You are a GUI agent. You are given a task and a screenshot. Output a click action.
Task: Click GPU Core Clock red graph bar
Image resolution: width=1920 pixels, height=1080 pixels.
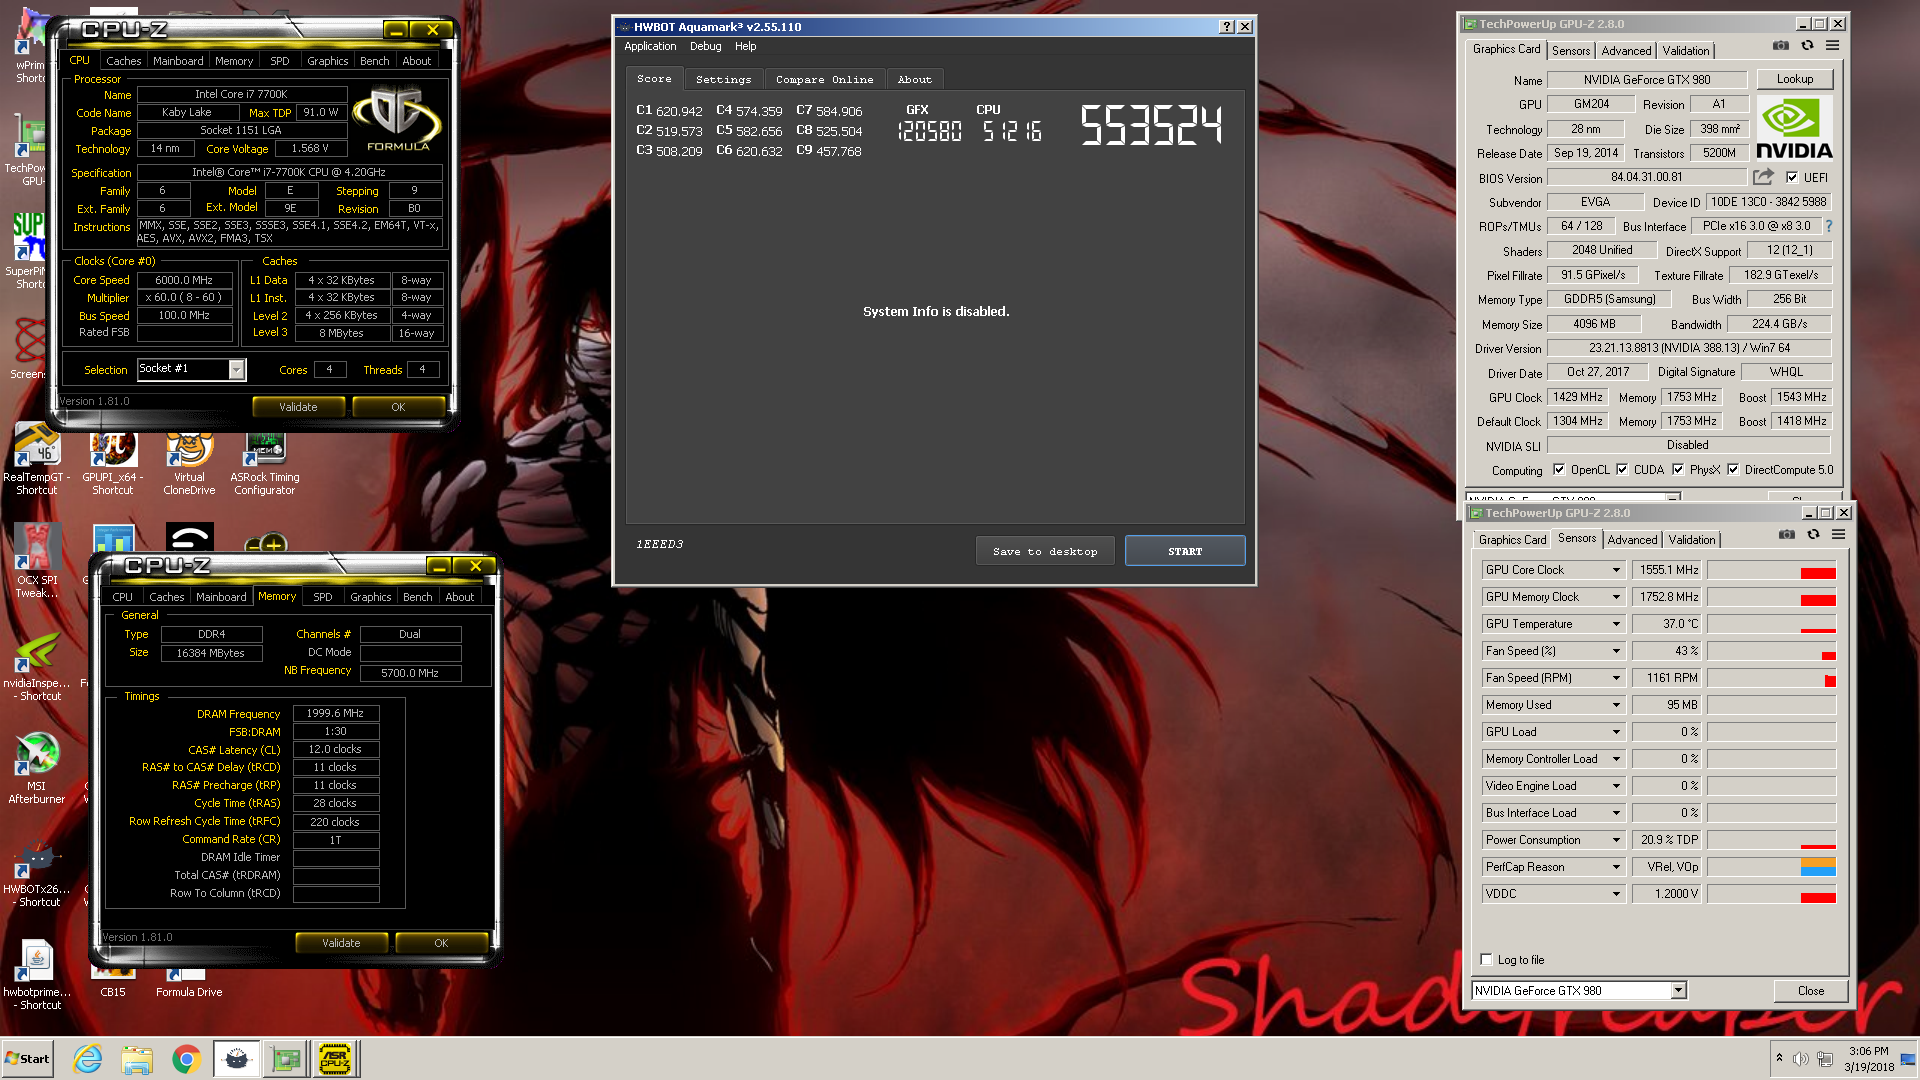pos(1817,573)
